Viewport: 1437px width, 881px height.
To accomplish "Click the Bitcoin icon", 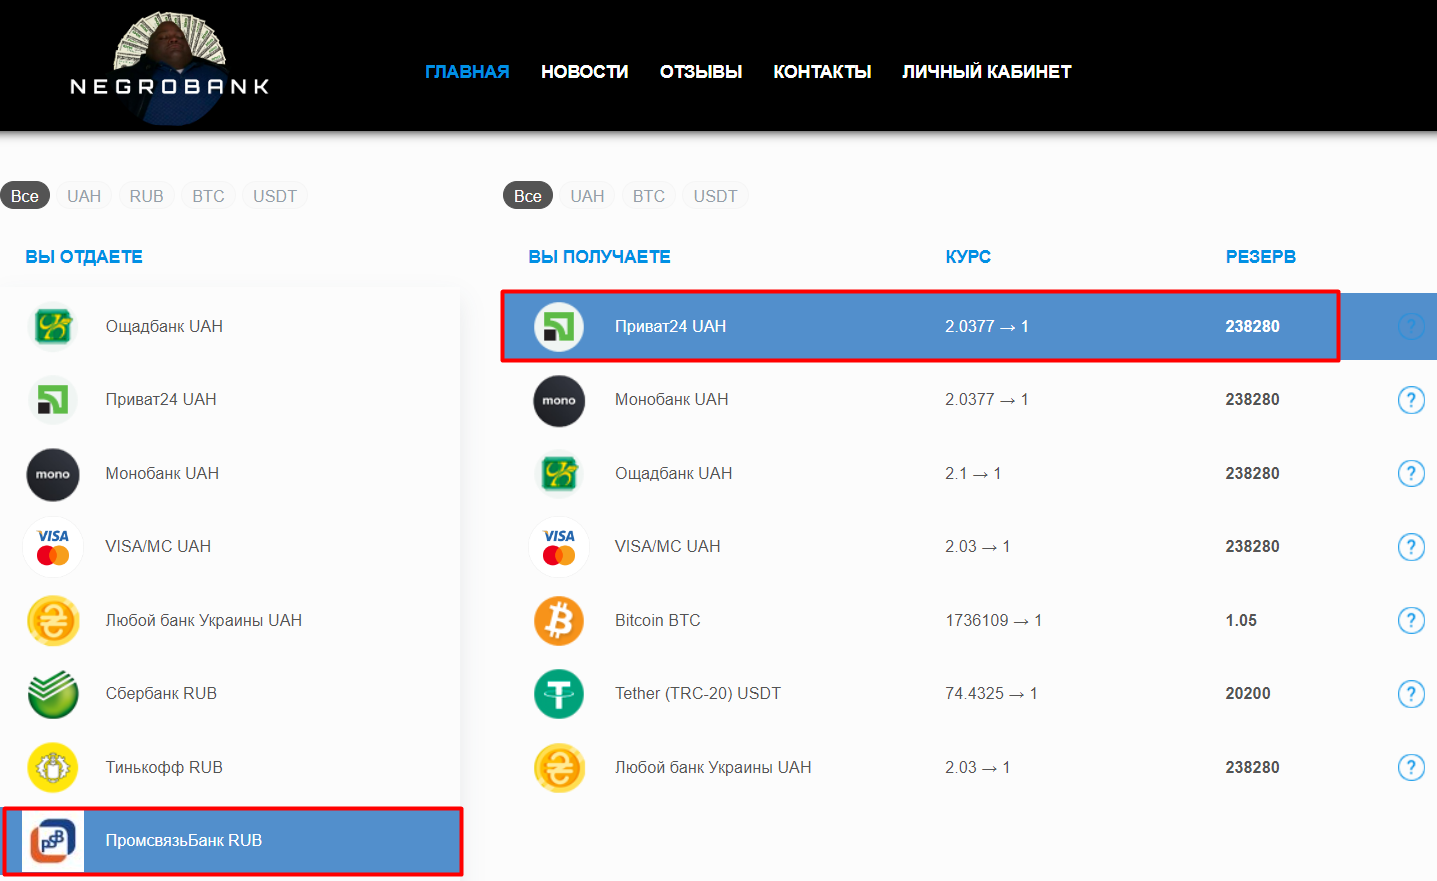I will (x=559, y=621).
